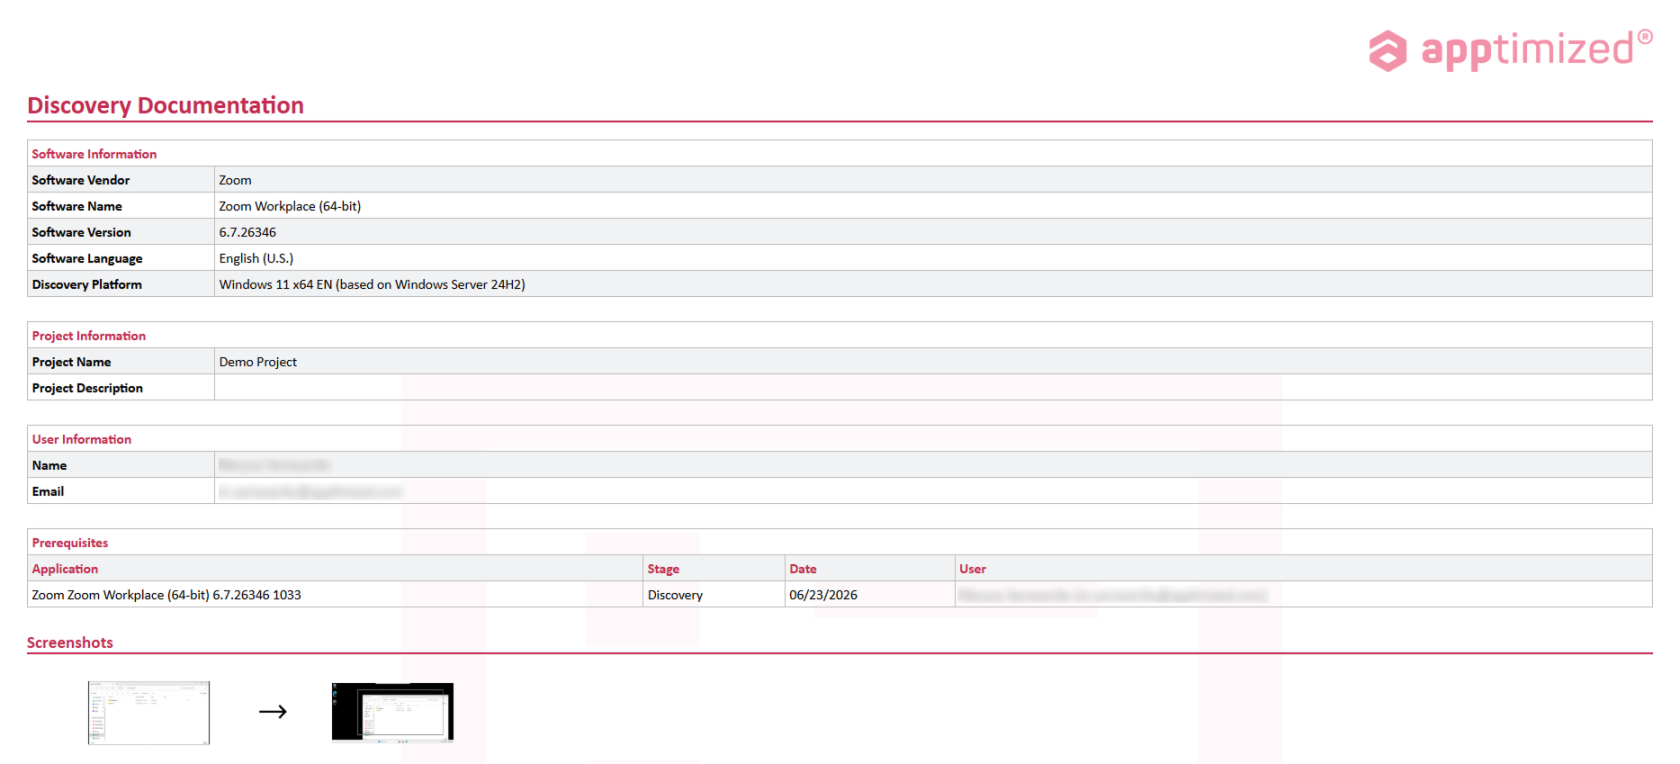This screenshot has height=764, width=1680.
Task: Select the Screenshots section heading
Action: tap(70, 643)
